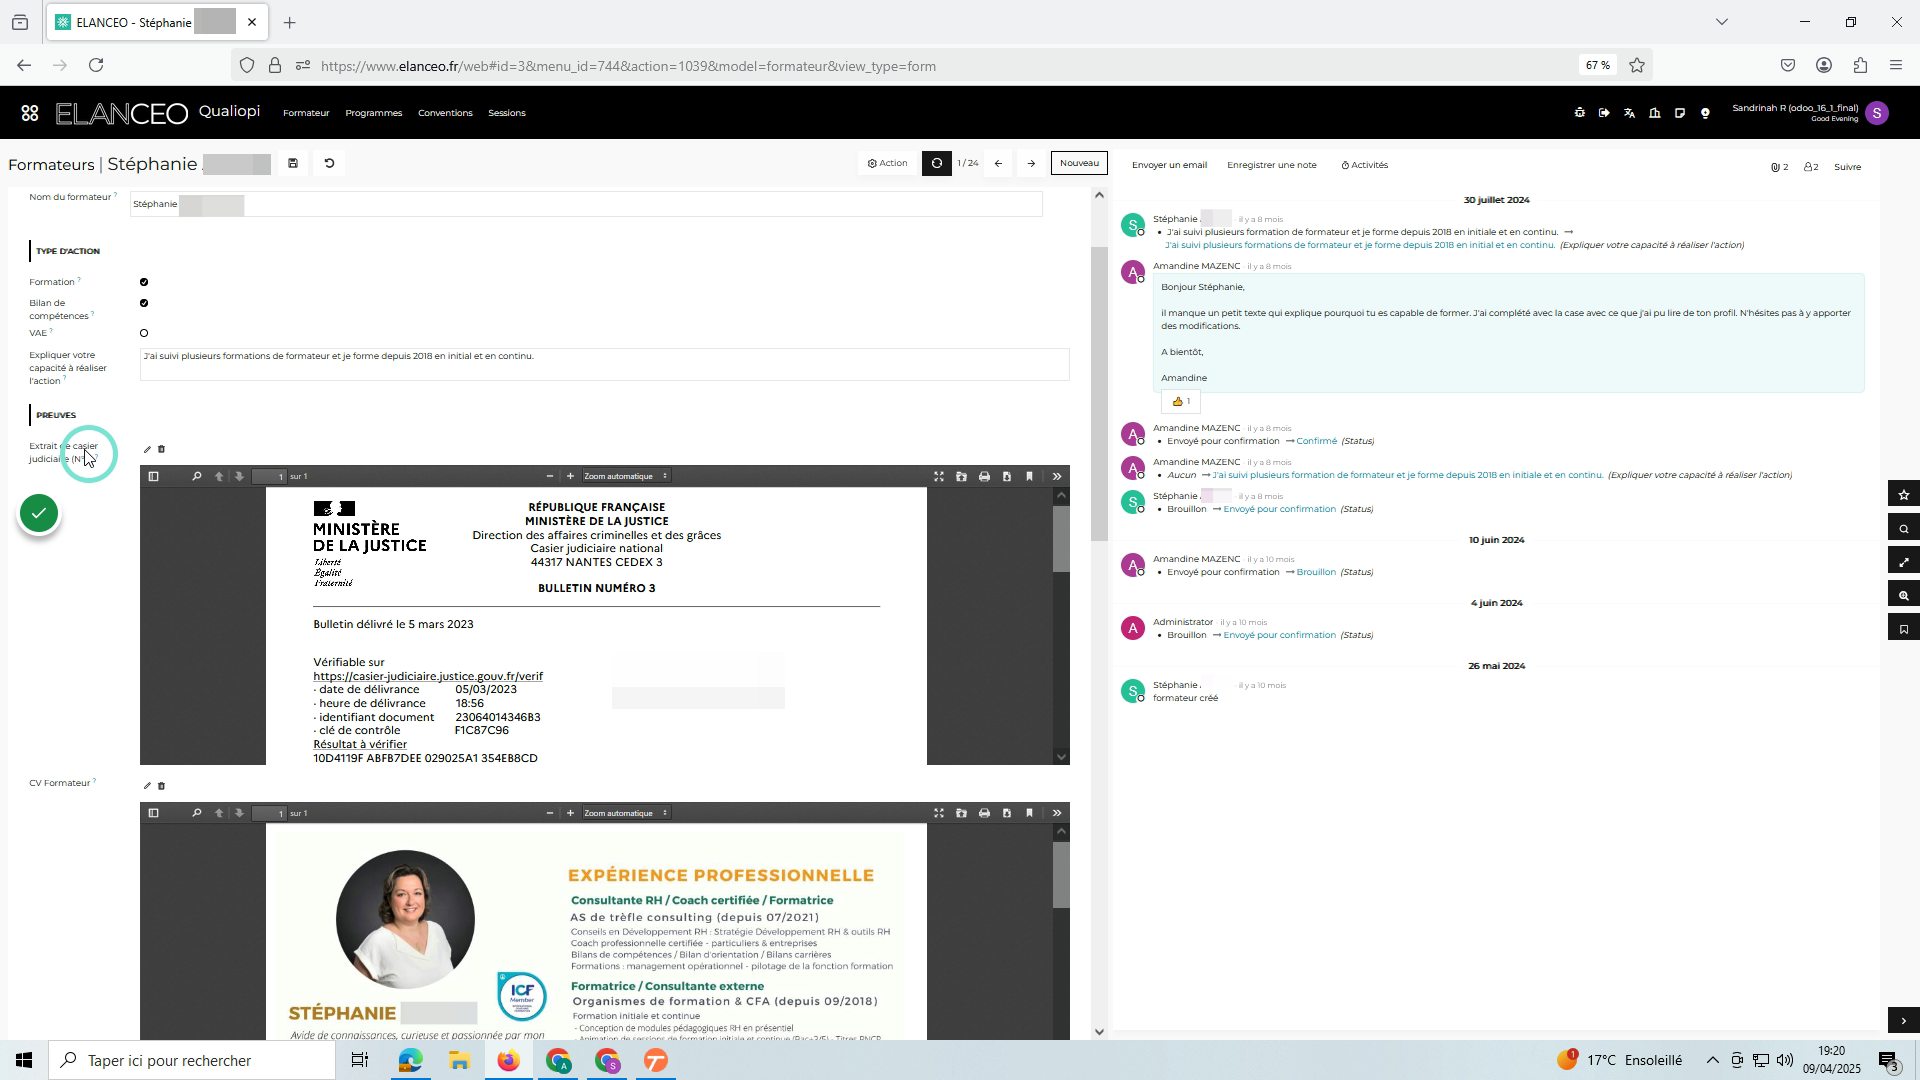Open search in casier judiciaire PDF viewer
Image resolution: width=1920 pixels, height=1080 pixels.
(x=196, y=477)
